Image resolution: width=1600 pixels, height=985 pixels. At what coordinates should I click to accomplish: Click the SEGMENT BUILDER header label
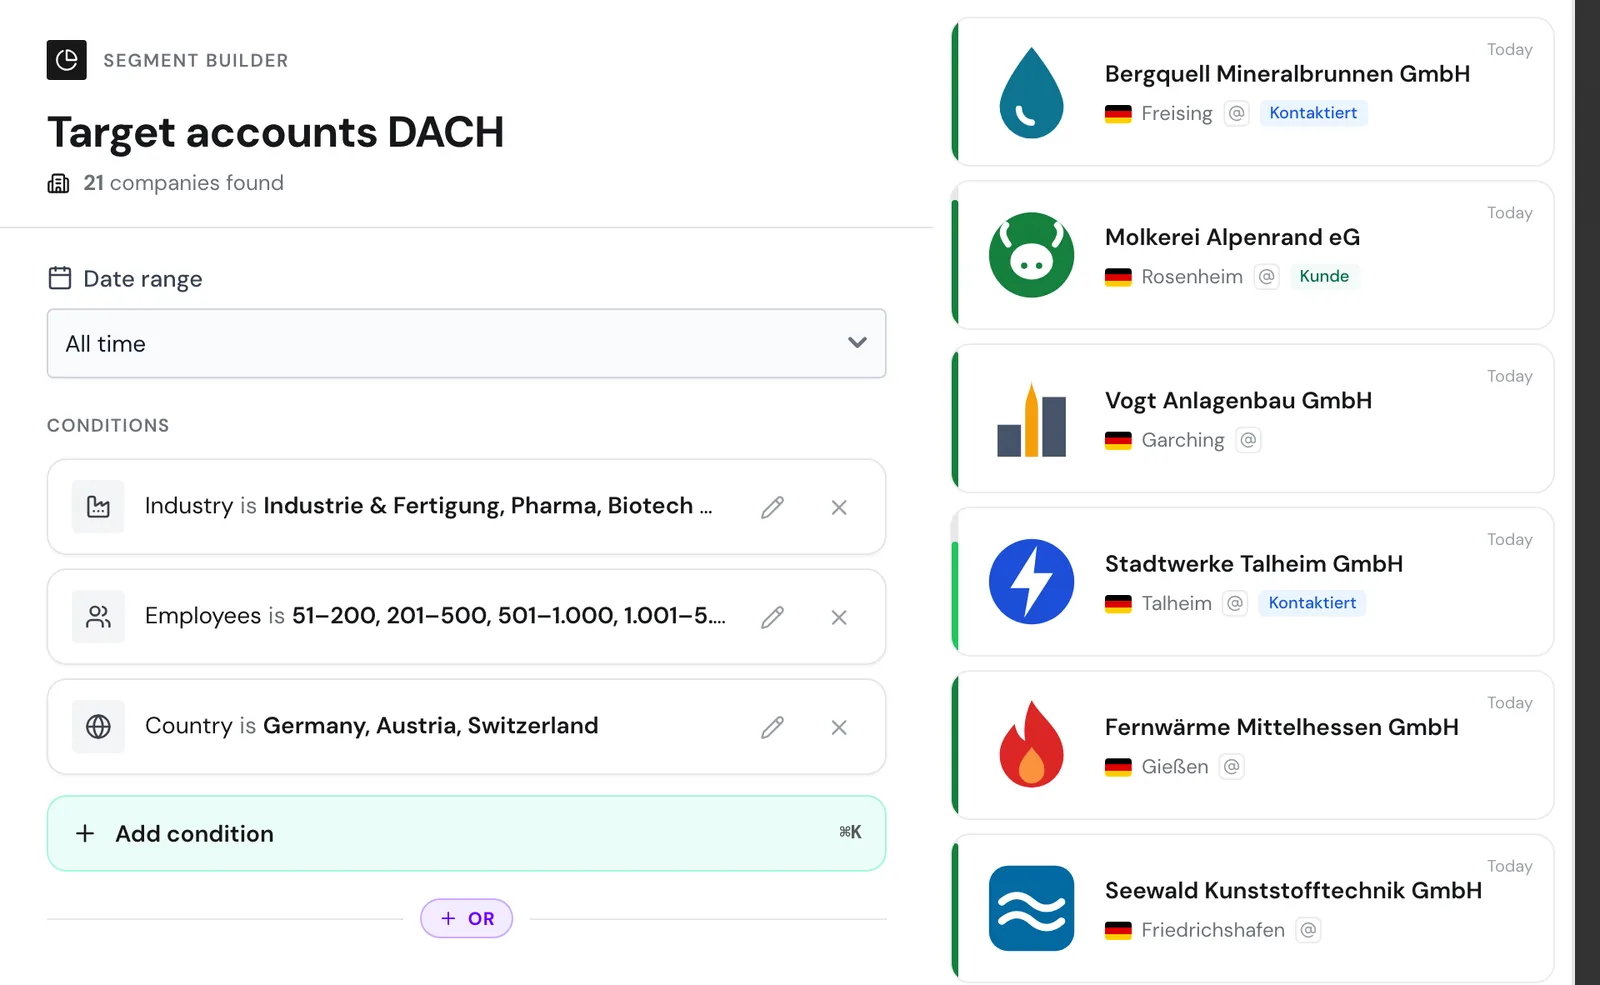click(196, 61)
